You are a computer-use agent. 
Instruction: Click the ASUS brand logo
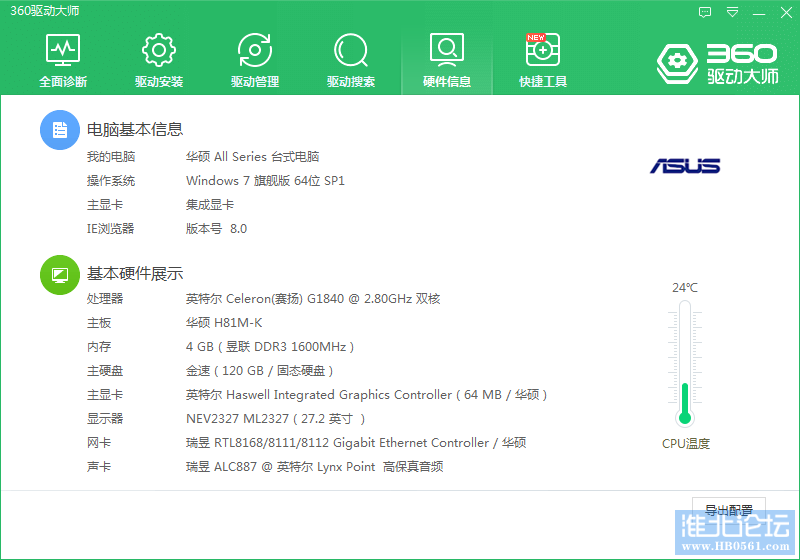(685, 166)
